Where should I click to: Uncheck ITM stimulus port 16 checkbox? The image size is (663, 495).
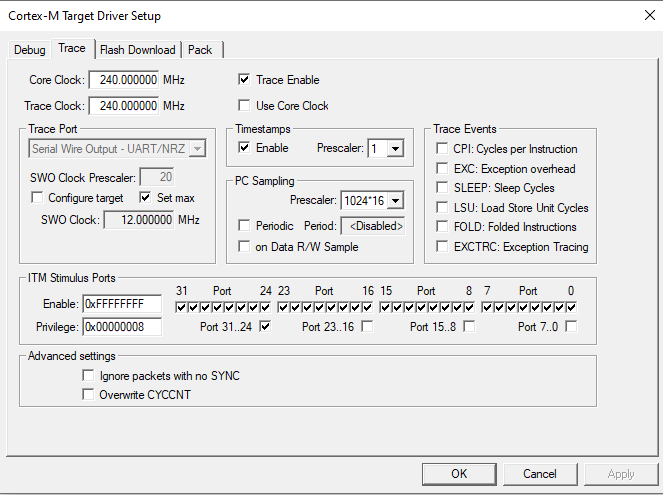point(368,307)
